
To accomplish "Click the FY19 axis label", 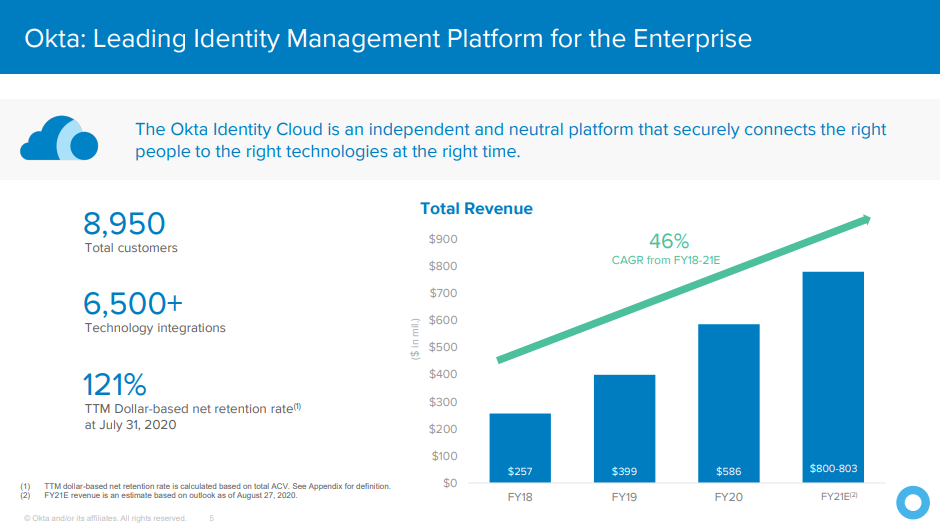I will pos(624,497).
